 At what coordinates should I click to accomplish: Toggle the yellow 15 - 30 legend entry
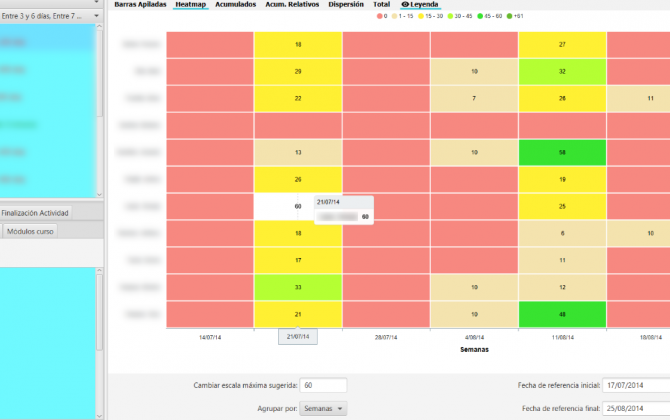pos(430,16)
